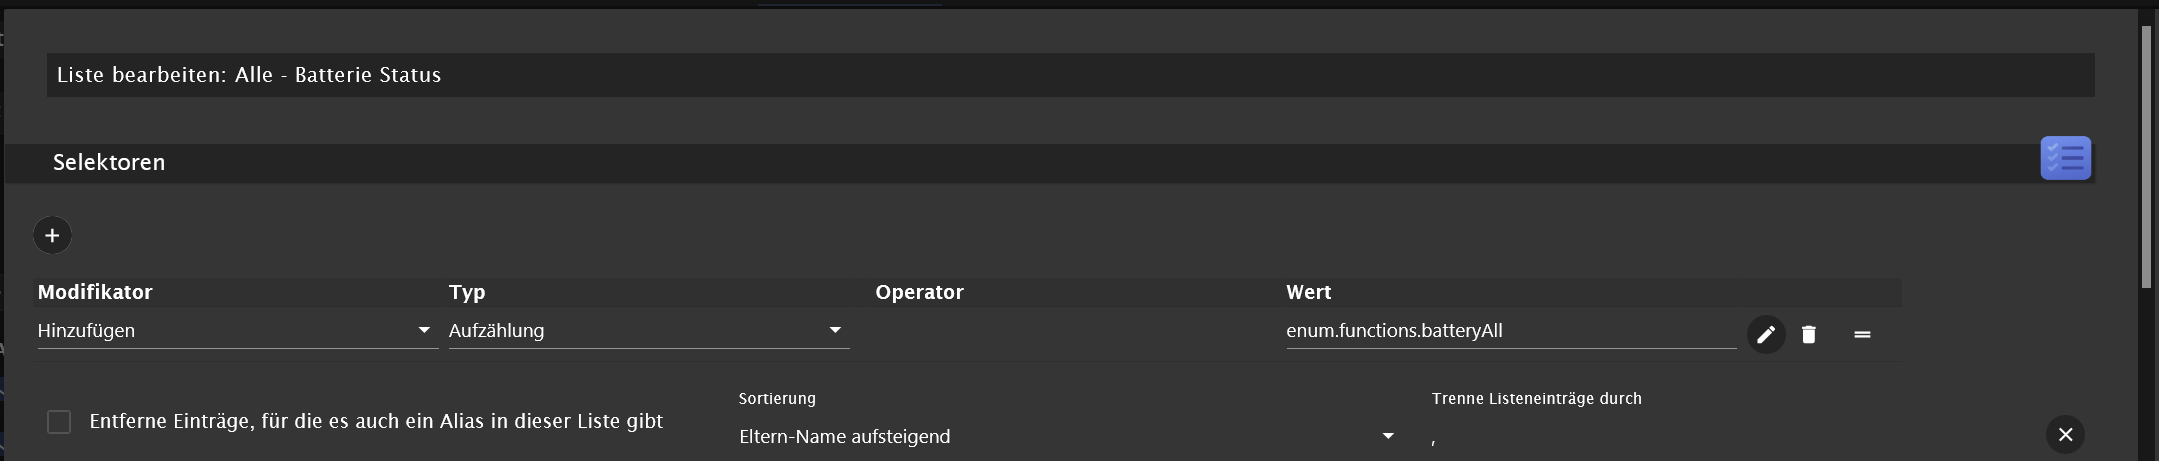Enable the remove alias entries checkbox
Image resolution: width=2159 pixels, height=461 pixels.
[59, 422]
